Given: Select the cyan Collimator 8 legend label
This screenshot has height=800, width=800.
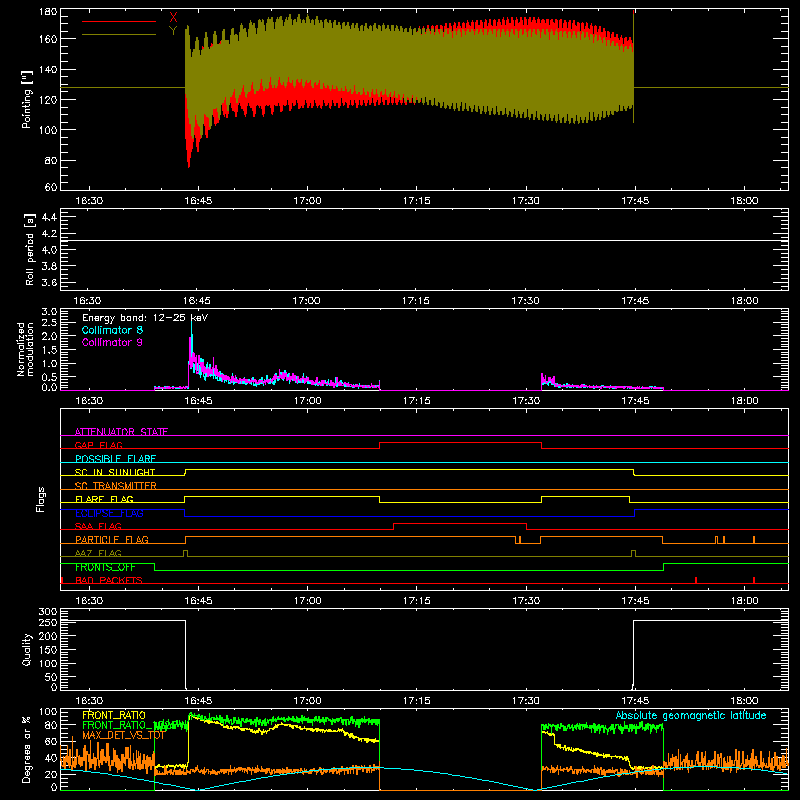Looking at the screenshot, I should coord(112,330).
